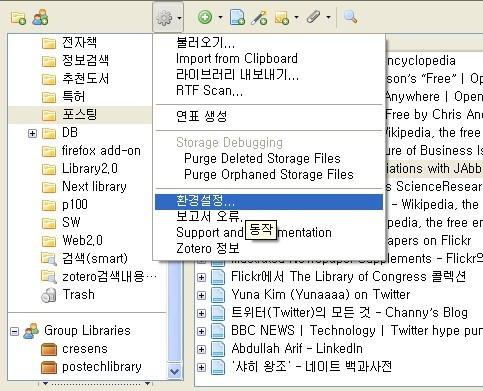The height and width of the screenshot is (391, 483).
Task: Choose Purge Deleted Storage Files
Action: pos(269,158)
